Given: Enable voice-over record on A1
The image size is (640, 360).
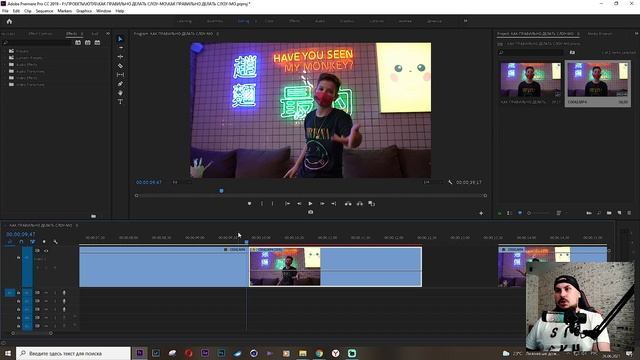Looking at the screenshot, I should [x=64, y=293].
